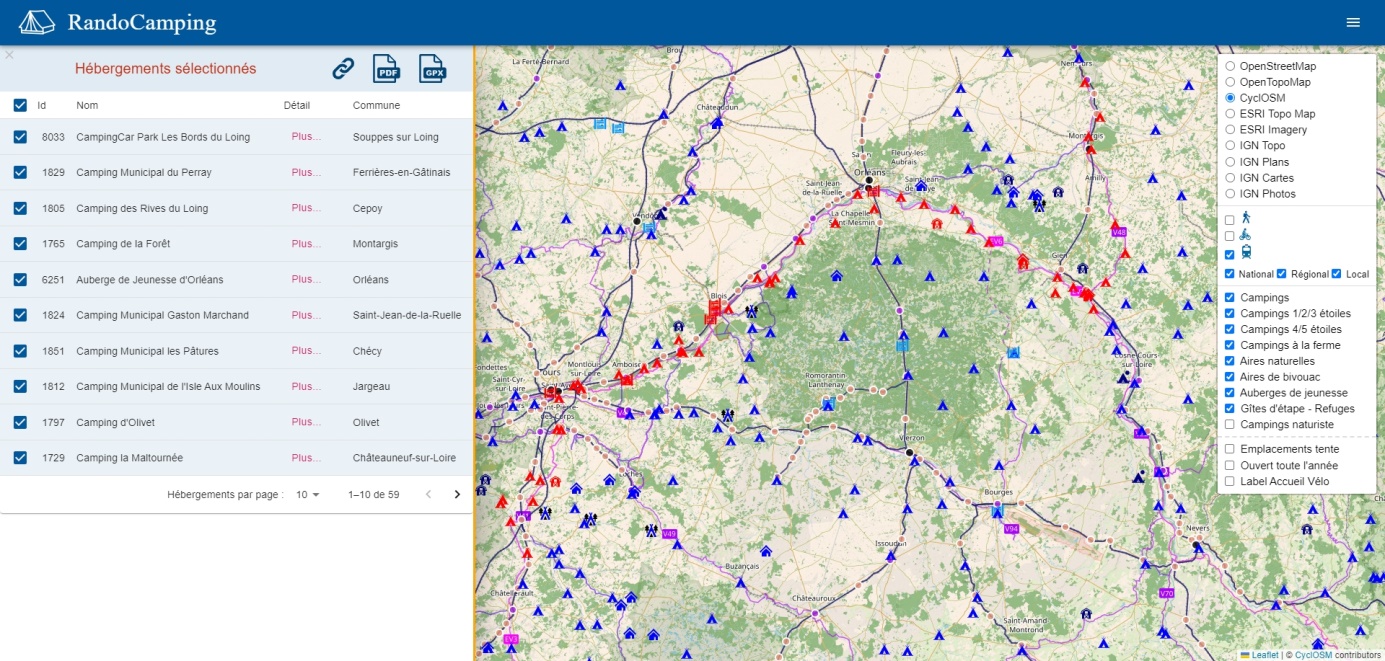Sort table by Nom column header
Viewport: 1385px width, 661px height.
pyautogui.click(x=87, y=105)
